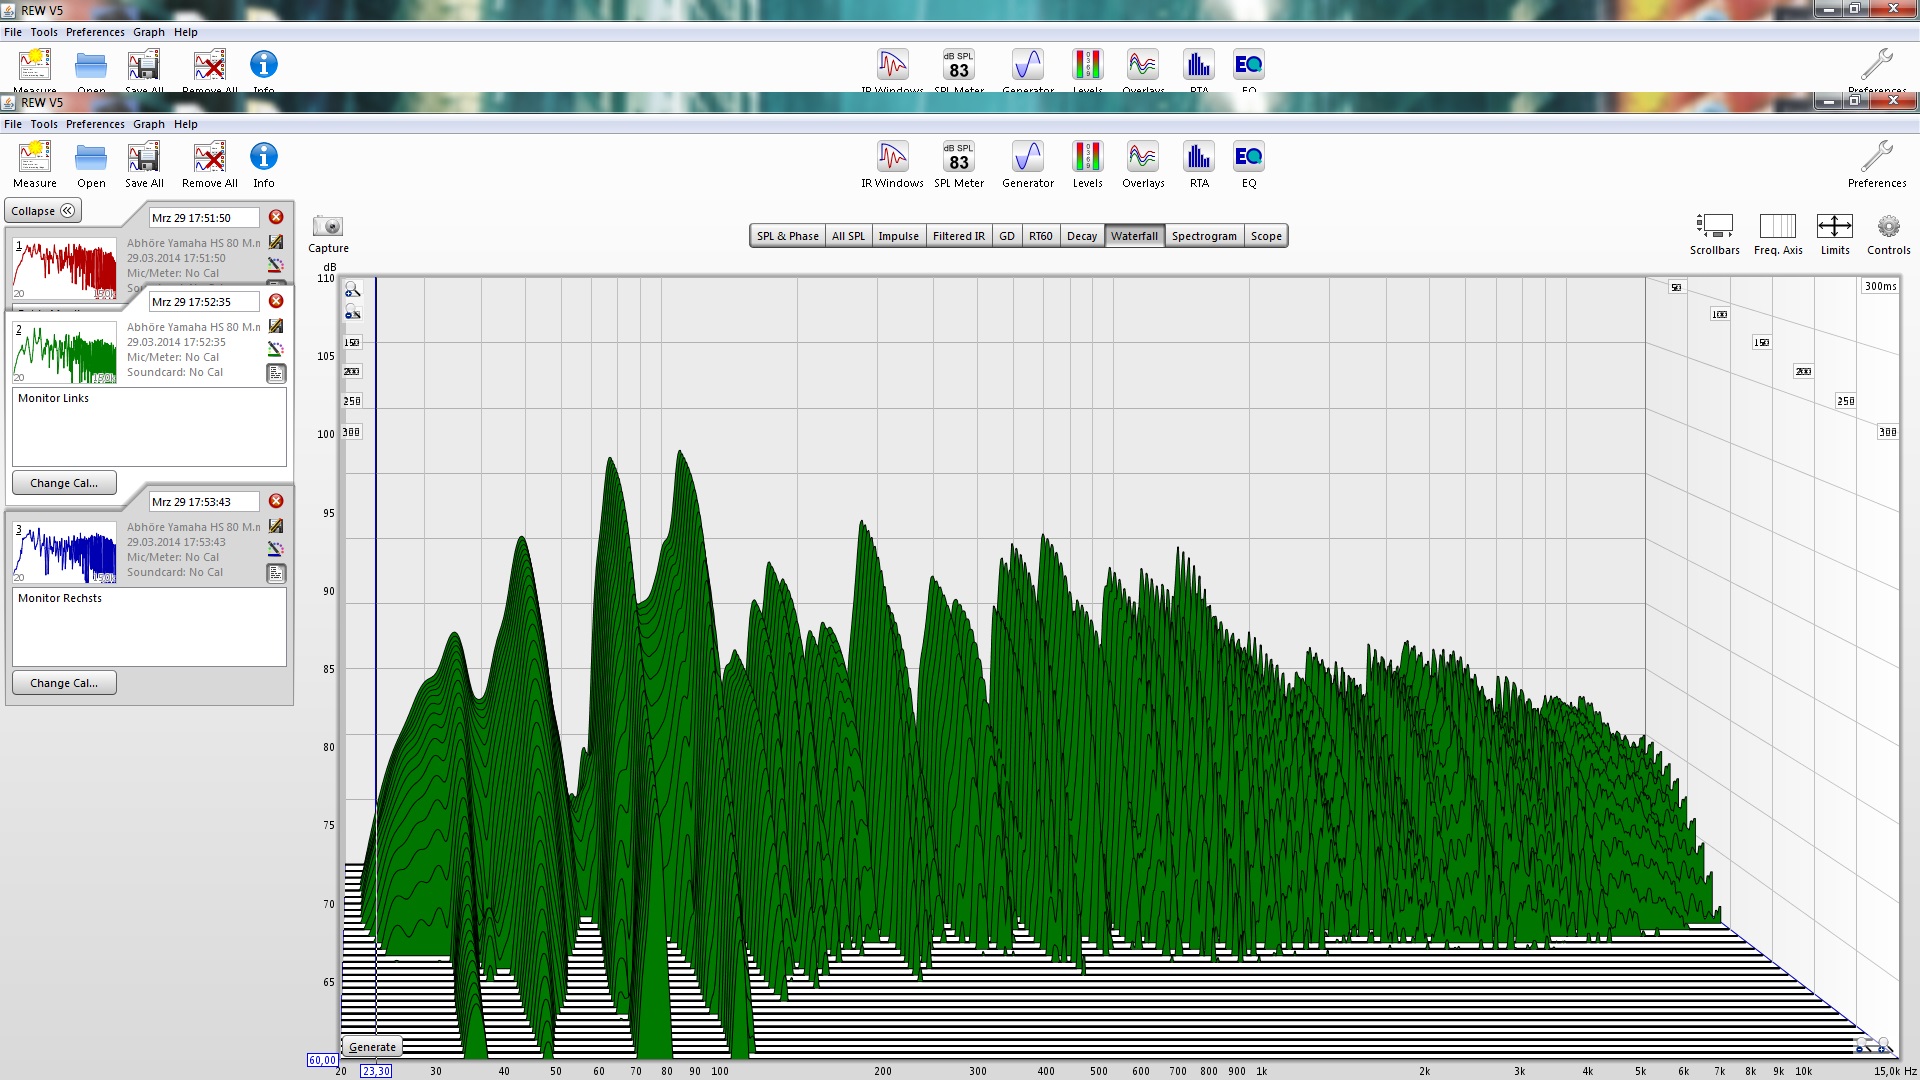Open Help menu in front window
This screenshot has height=1080, width=1920.
pos(186,124)
